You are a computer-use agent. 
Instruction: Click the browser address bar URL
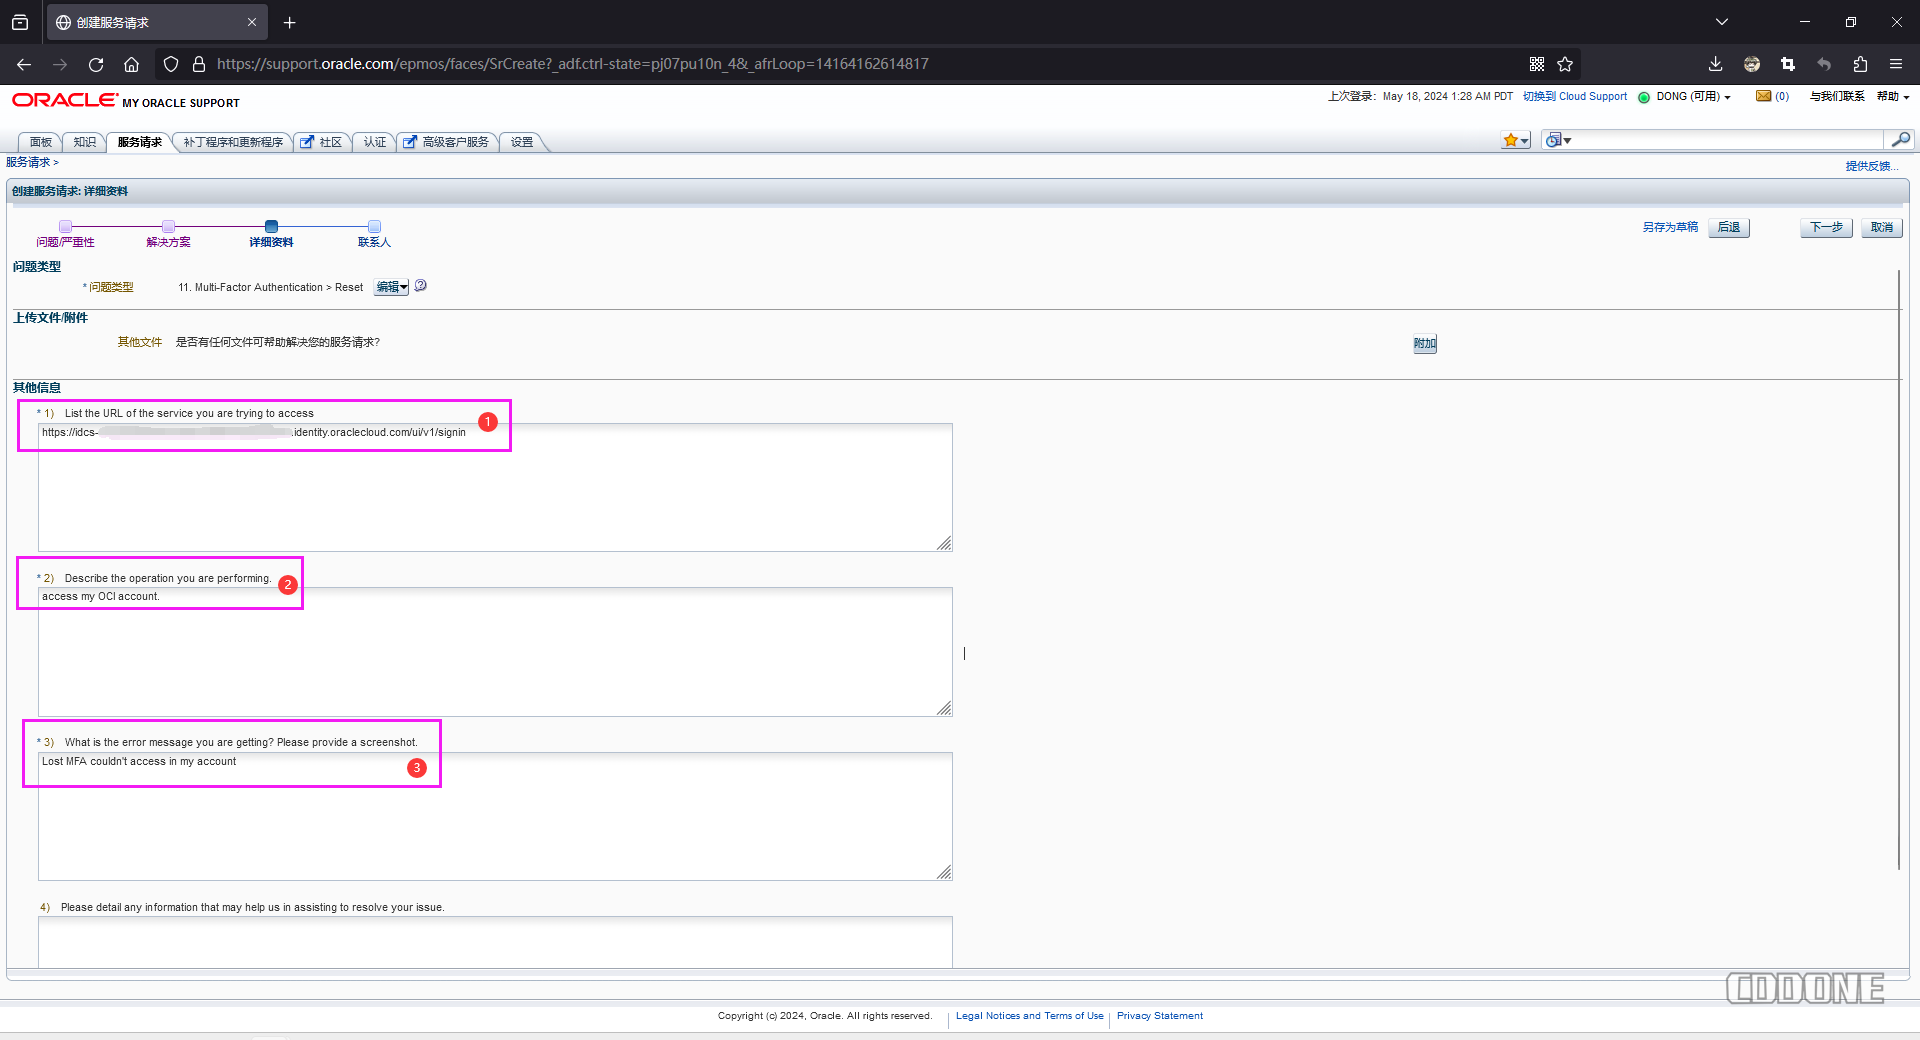572,64
